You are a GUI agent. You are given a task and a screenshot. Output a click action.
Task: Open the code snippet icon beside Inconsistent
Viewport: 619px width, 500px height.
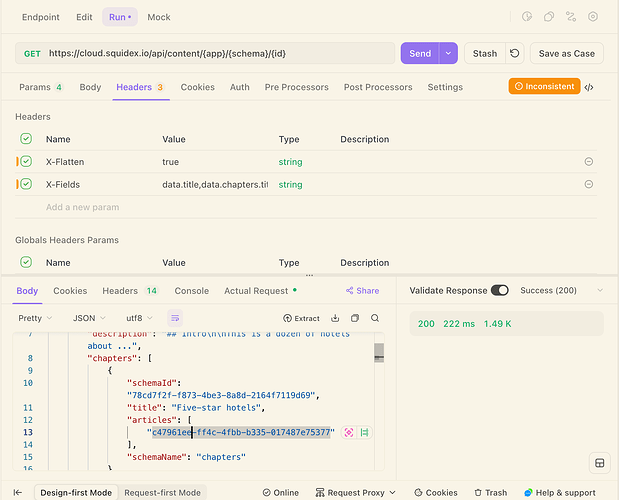pos(589,87)
